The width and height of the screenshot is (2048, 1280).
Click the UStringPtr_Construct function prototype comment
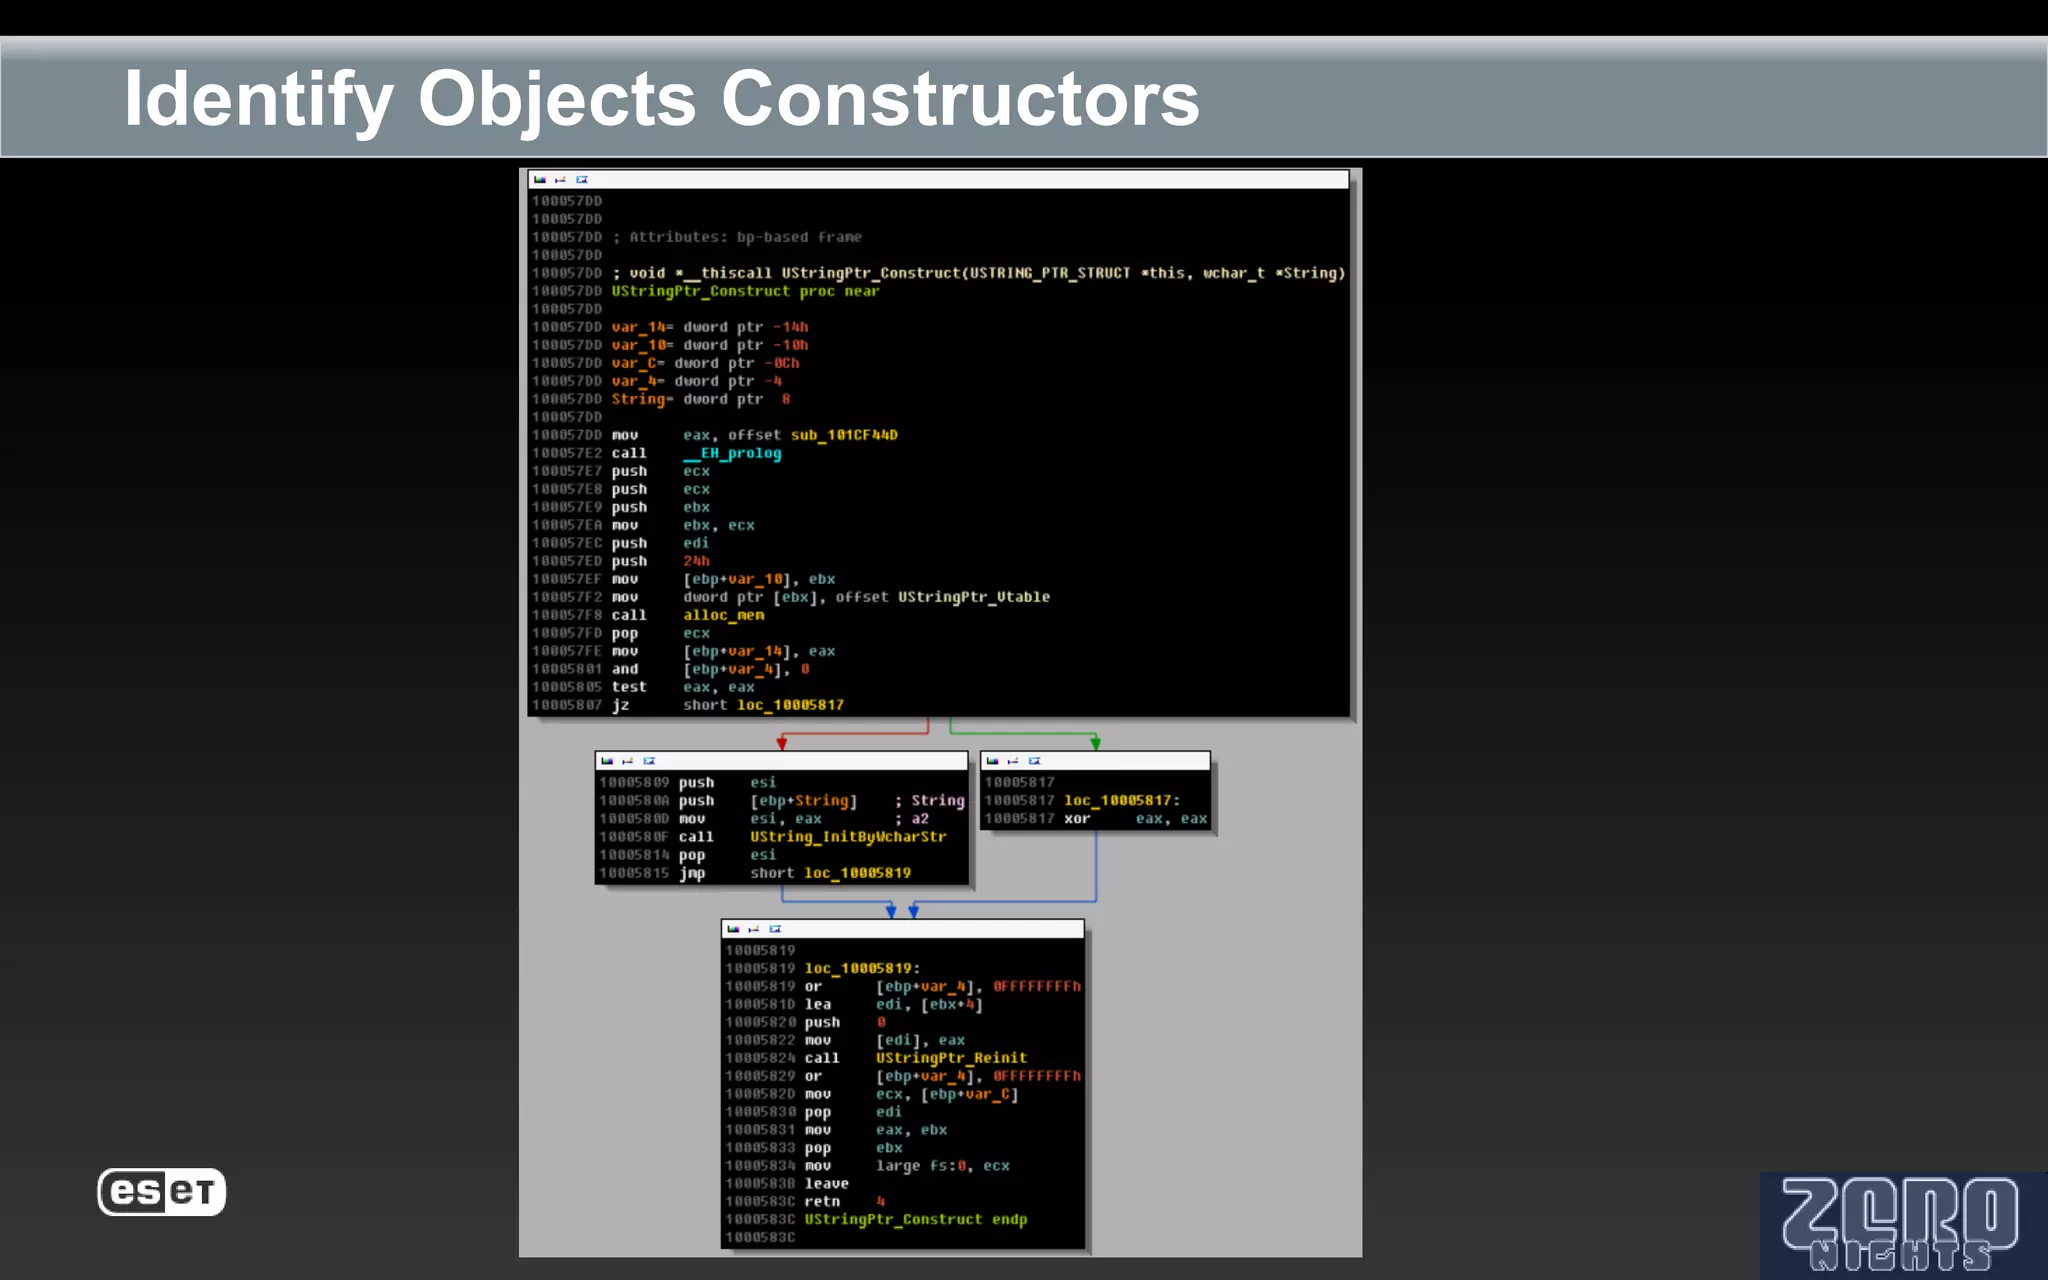click(979, 273)
